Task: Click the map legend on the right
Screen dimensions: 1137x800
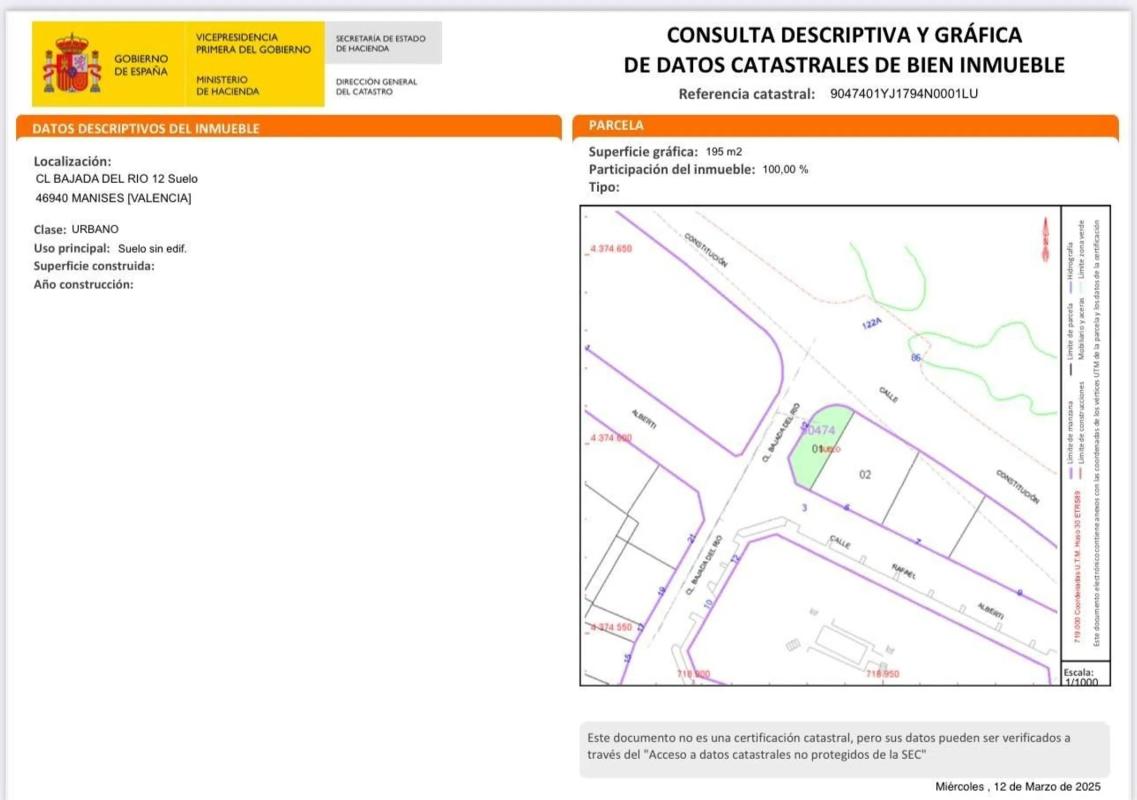Action: point(1084,430)
